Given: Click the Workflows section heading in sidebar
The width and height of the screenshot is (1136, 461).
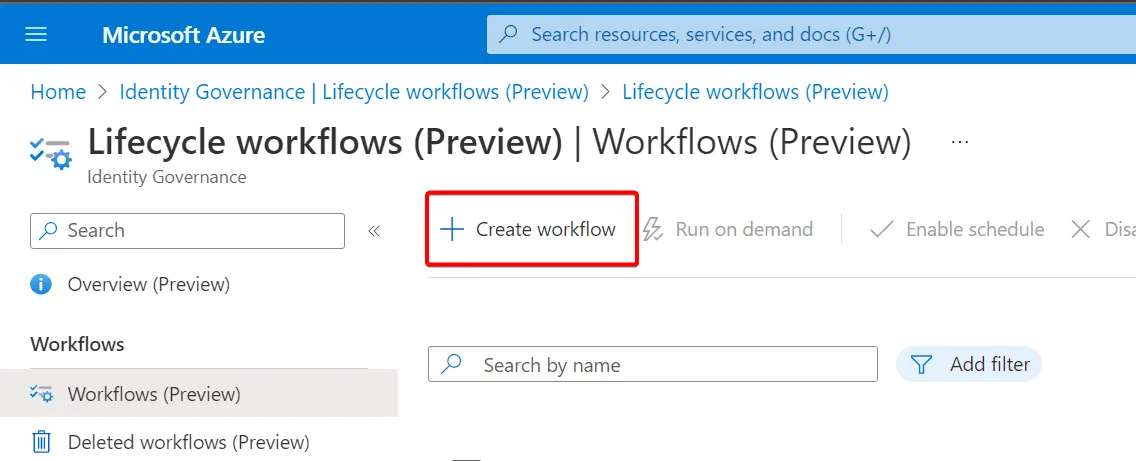Looking at the screenshot, I should coord(78,344).
